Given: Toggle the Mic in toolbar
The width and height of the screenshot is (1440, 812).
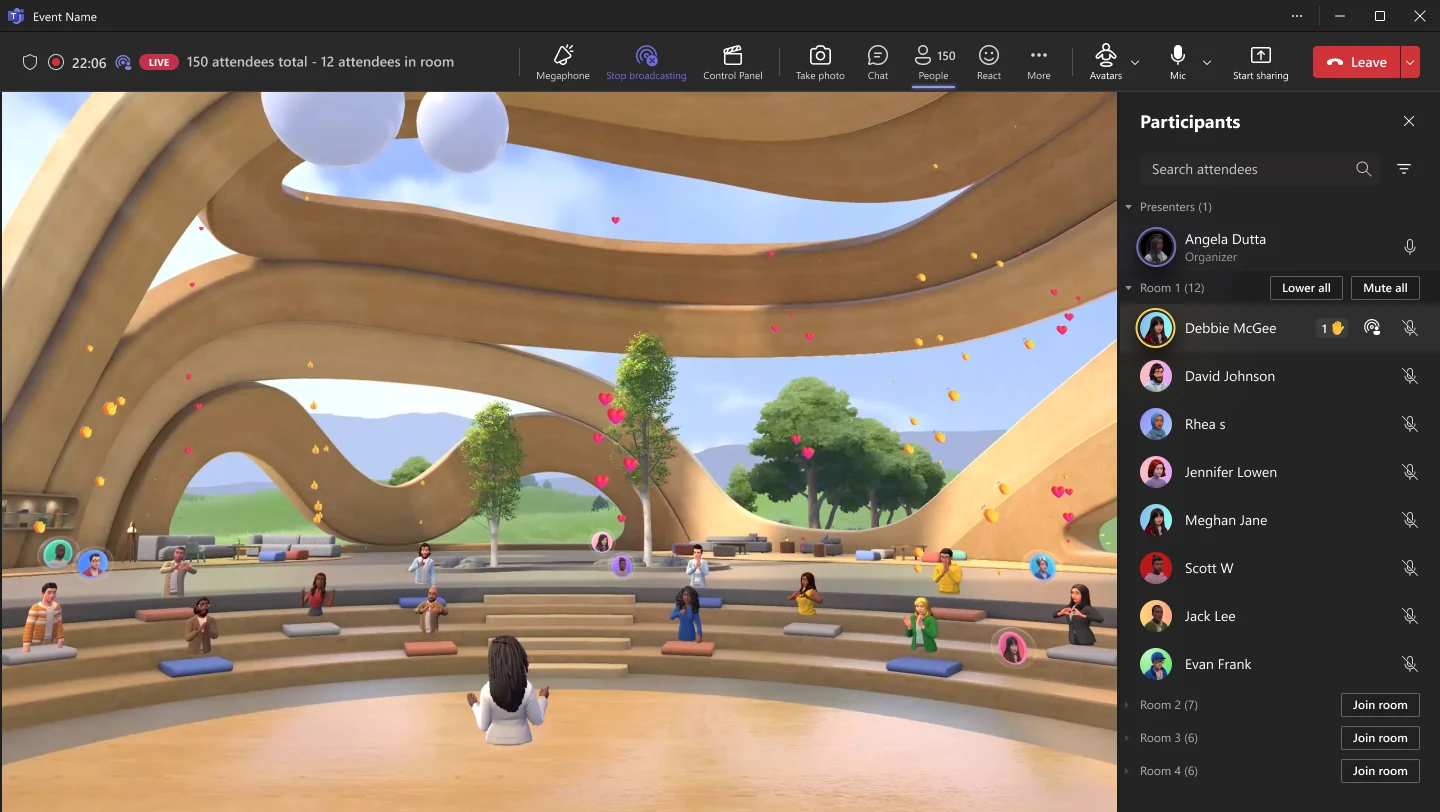Looking at the screenshot, I should click(1178, 62).
